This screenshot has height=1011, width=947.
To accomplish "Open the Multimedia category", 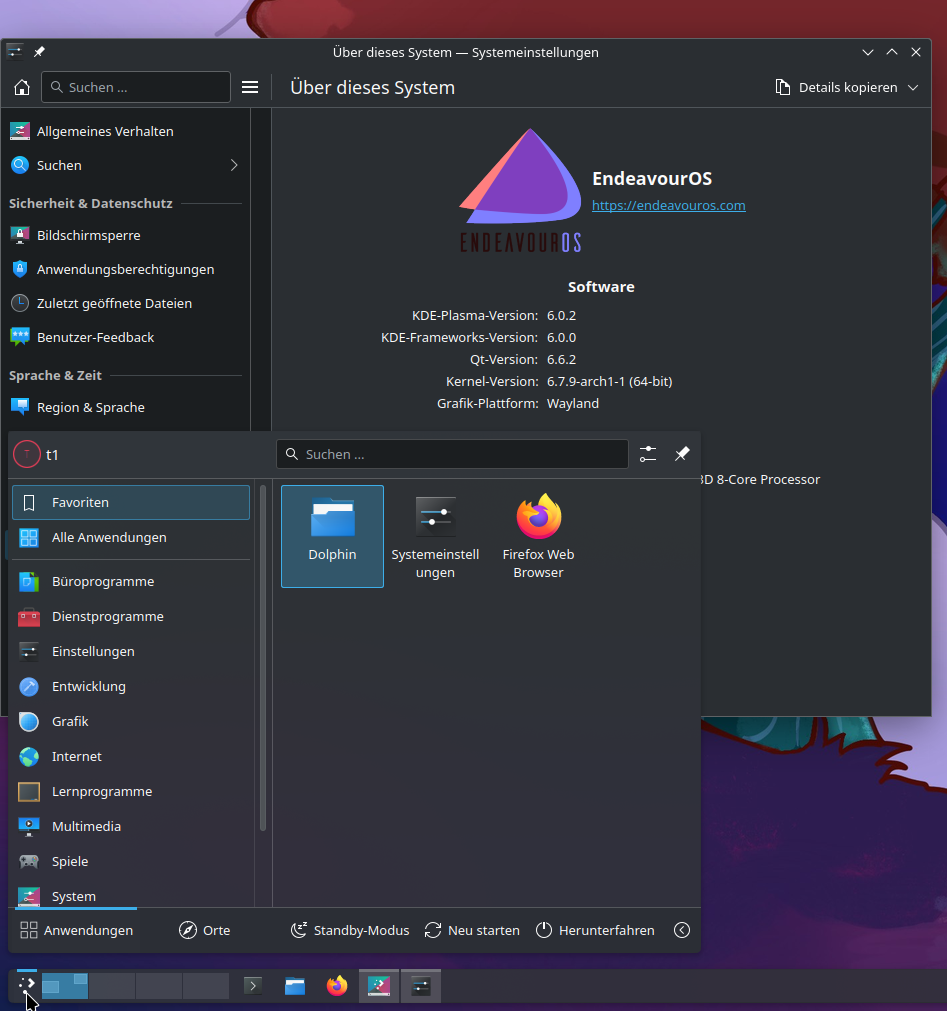I will [x=131, y=827].
